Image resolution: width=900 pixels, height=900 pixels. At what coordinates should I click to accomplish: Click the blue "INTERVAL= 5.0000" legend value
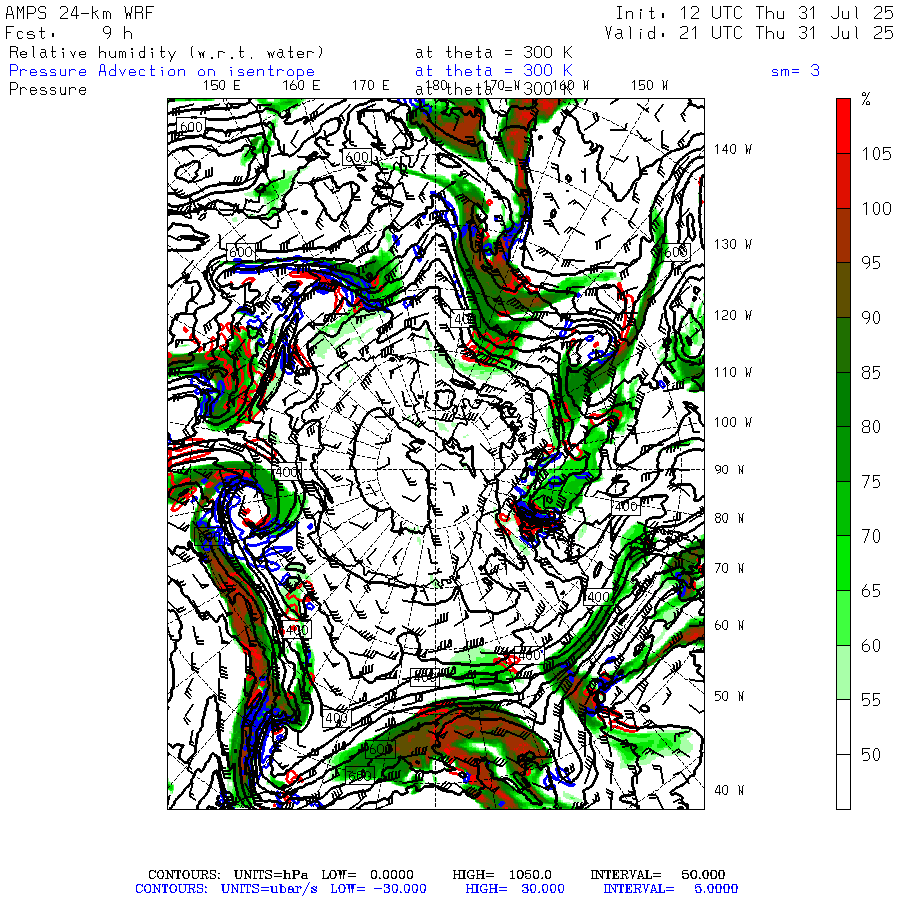(670, 889)
